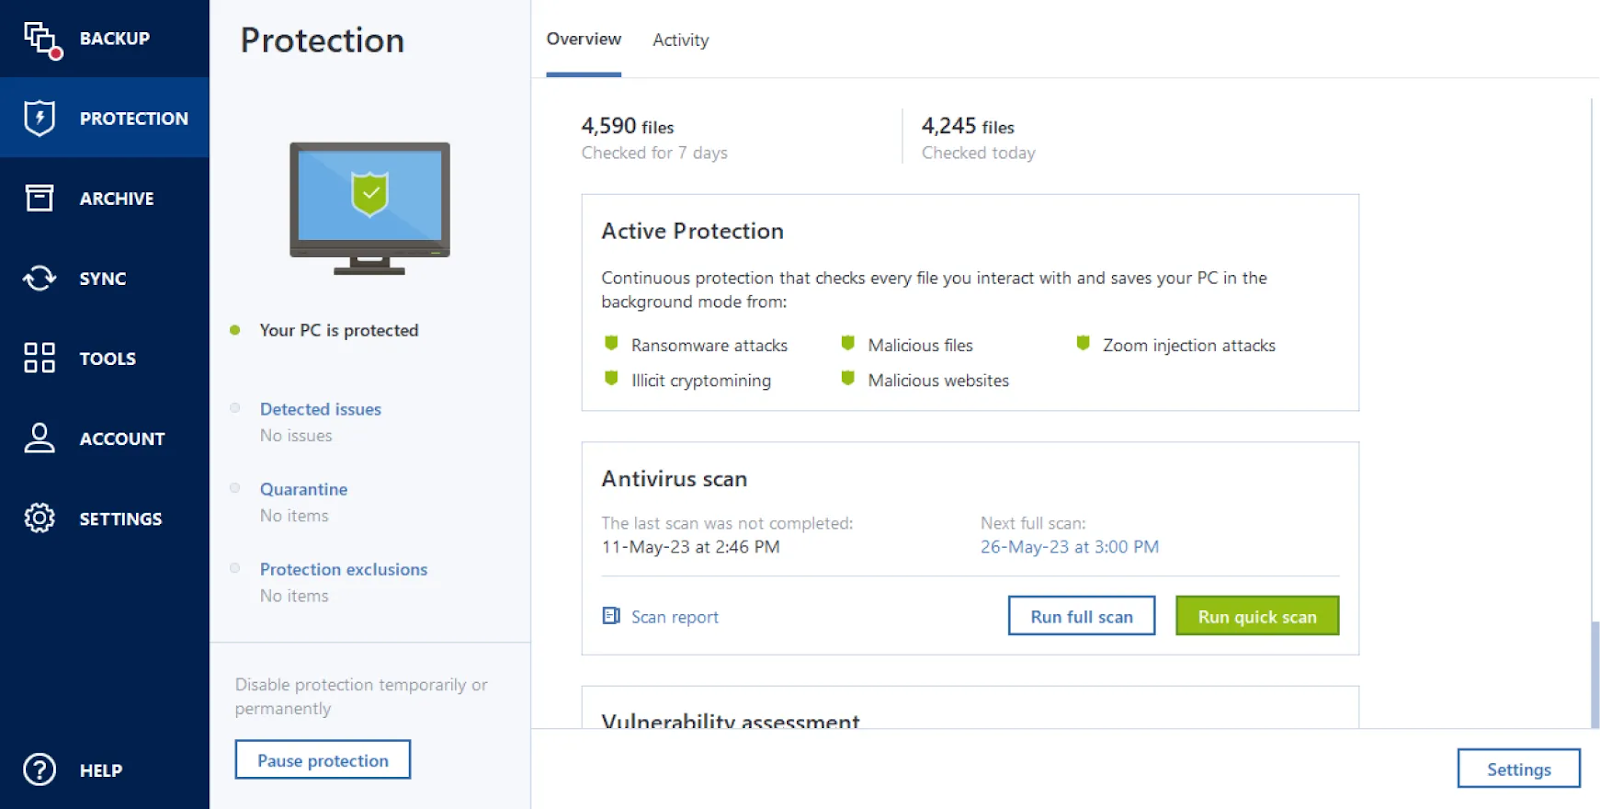Click the '4,245 files' counter
This screenshot has height=809, width=1600.
pos(968,126)
